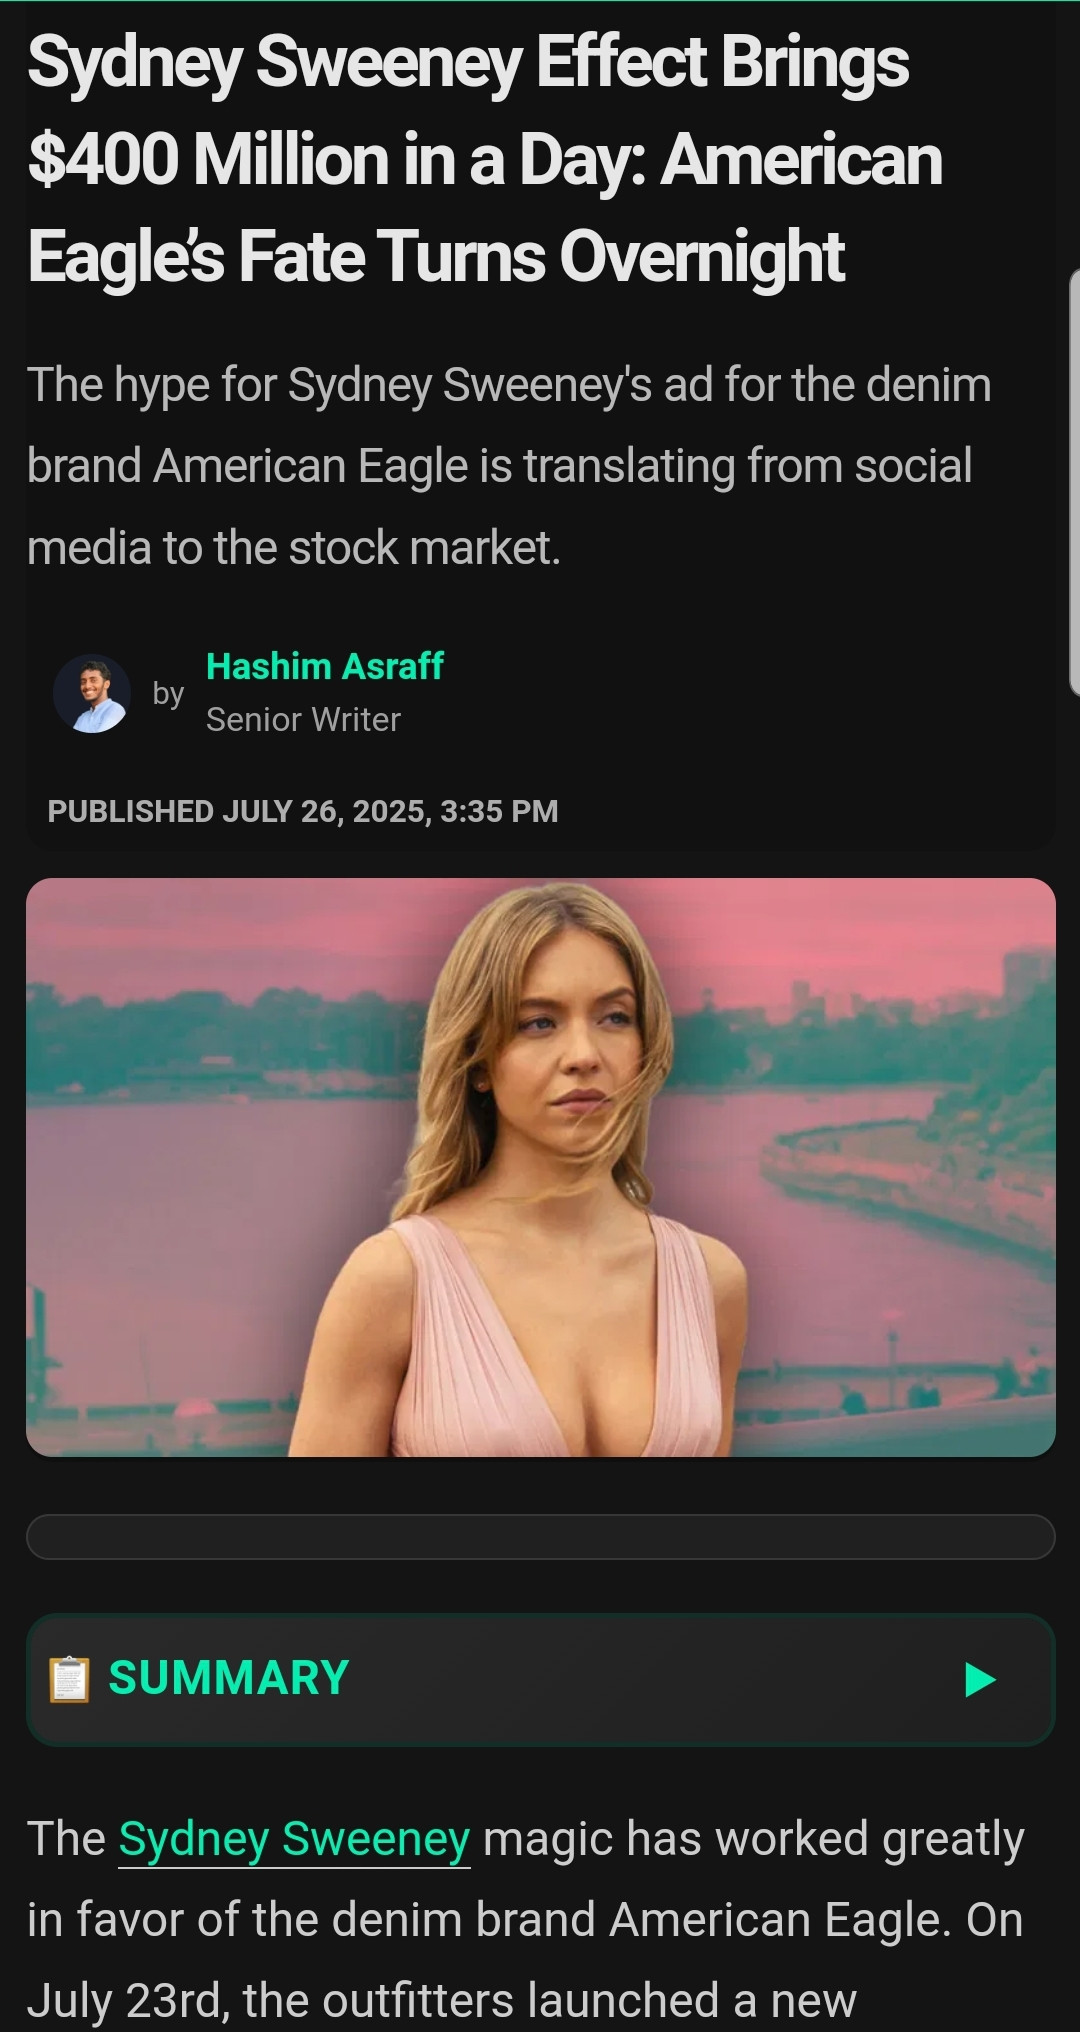Image resolution: width=1080 pixels, height=2032 pixels.
Task: Click the SUMMARY heading label
Action: click(x=229, y=1678)
